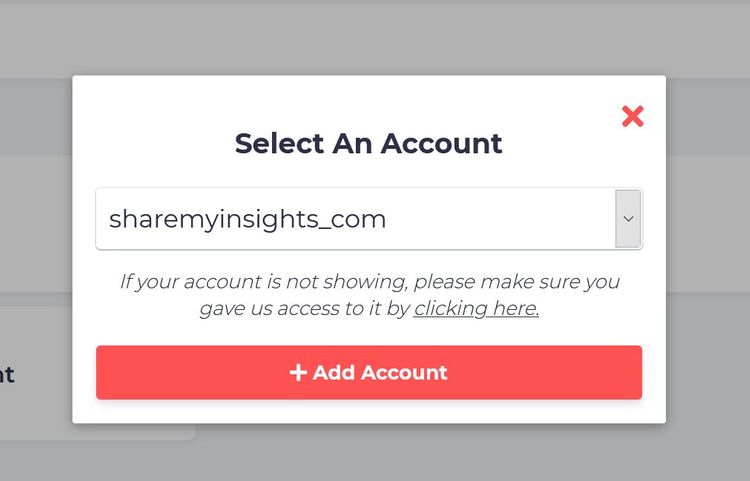The height and width of the screenshot is (481, 750).
Task: Click the gray arrow box in select field
Action: tap(628, 219)
